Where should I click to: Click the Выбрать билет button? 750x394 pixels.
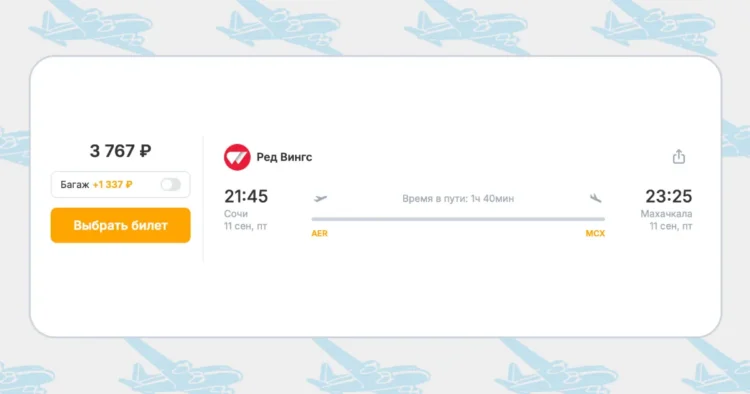(x=121, y=225)
